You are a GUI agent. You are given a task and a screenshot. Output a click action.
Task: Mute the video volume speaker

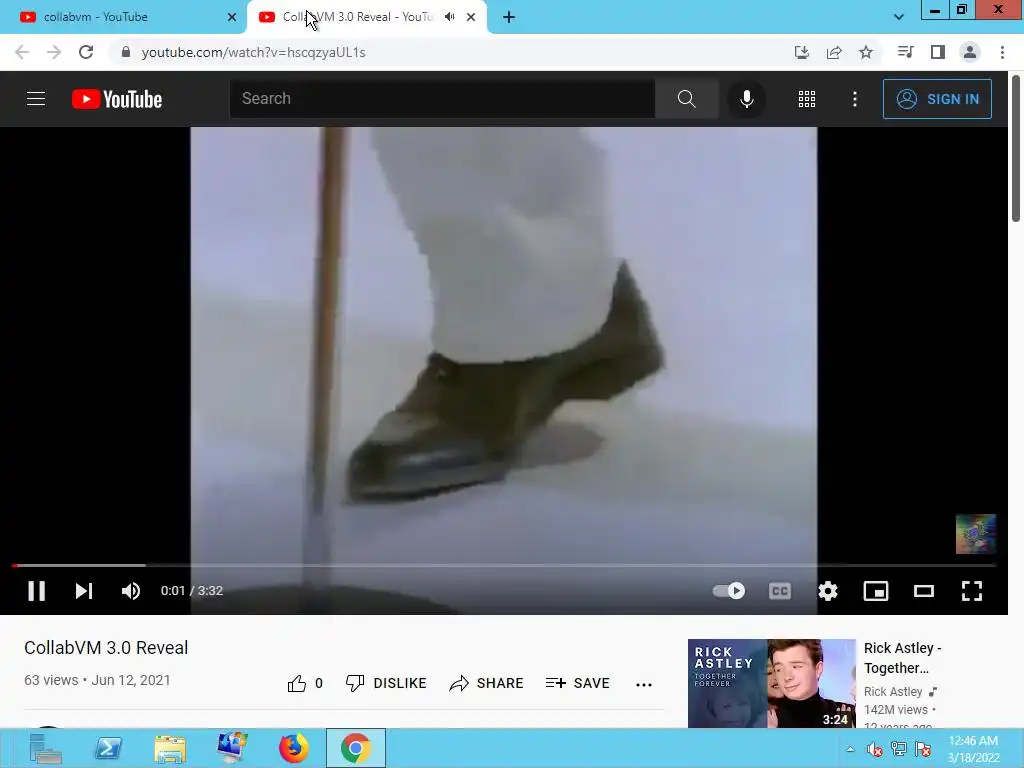pos(131,591)
